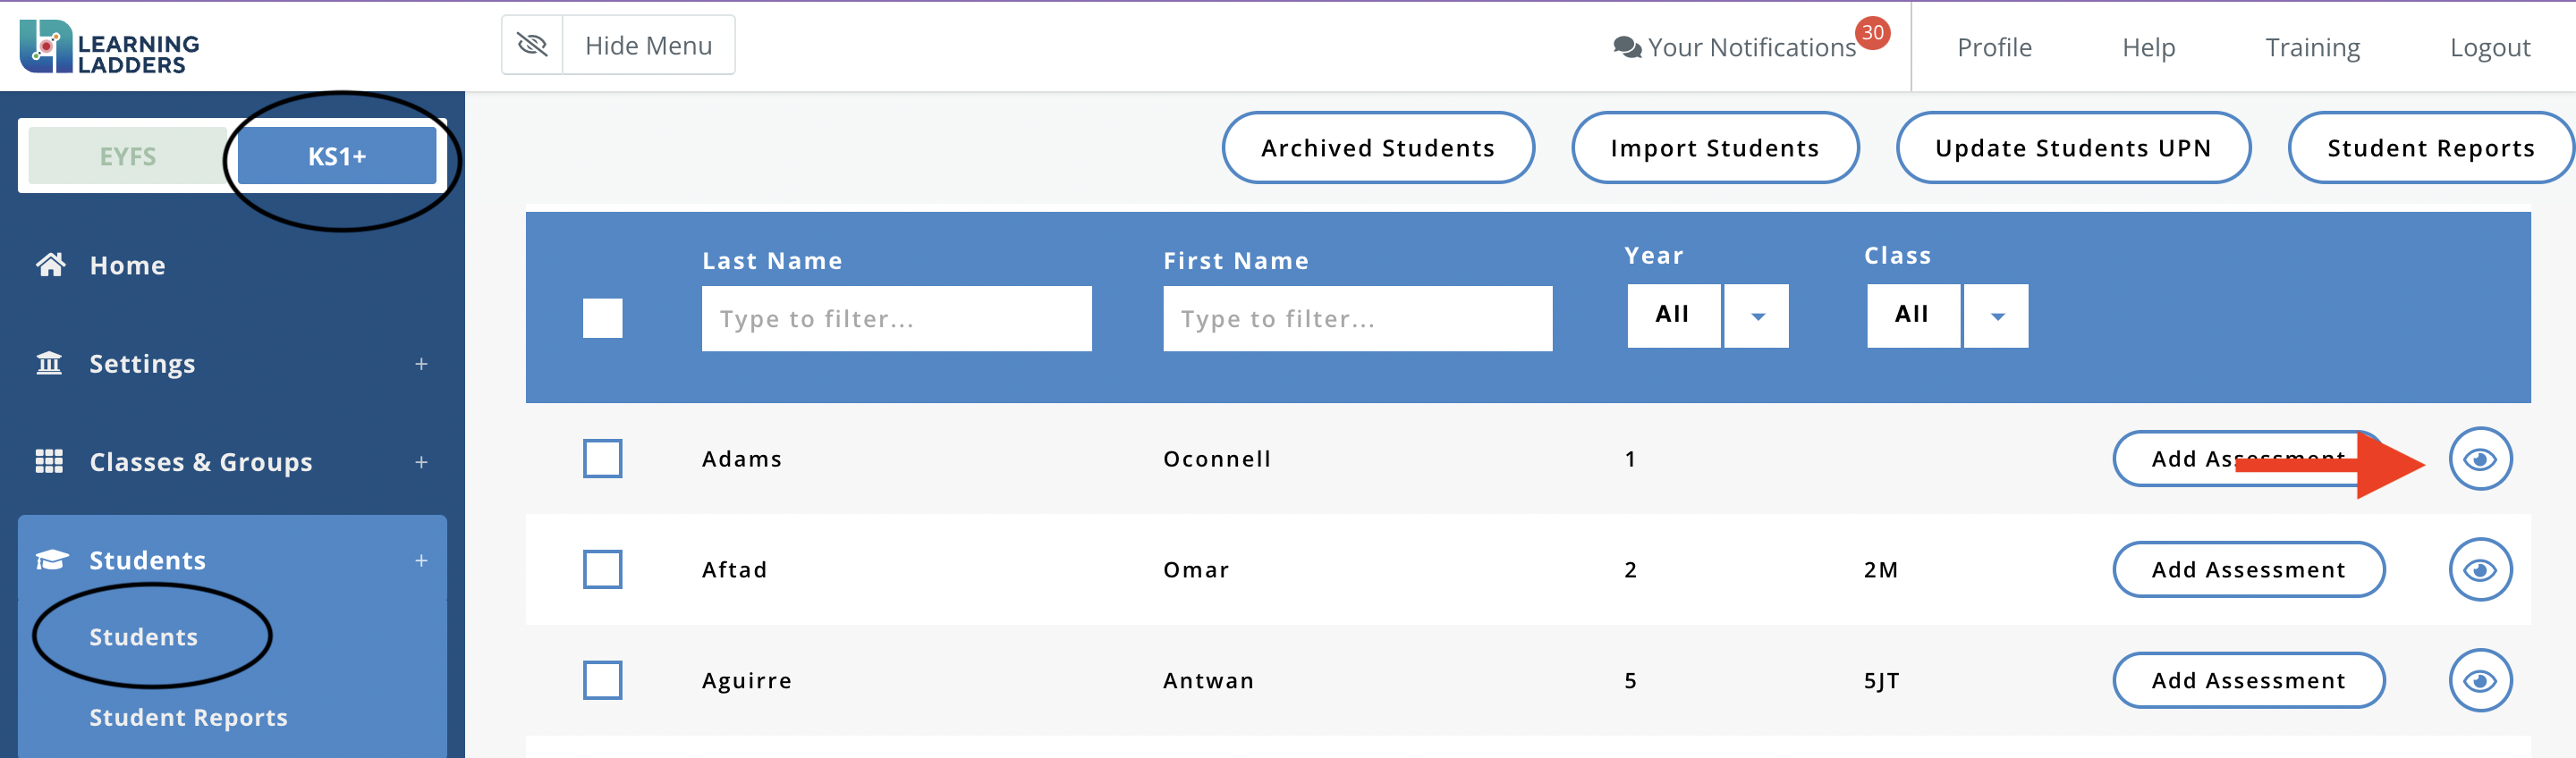The image size is (2576, 758).
Task: Click the Classes & Groups grid icon
Action: pyautogui.click(x=49, y=461)
